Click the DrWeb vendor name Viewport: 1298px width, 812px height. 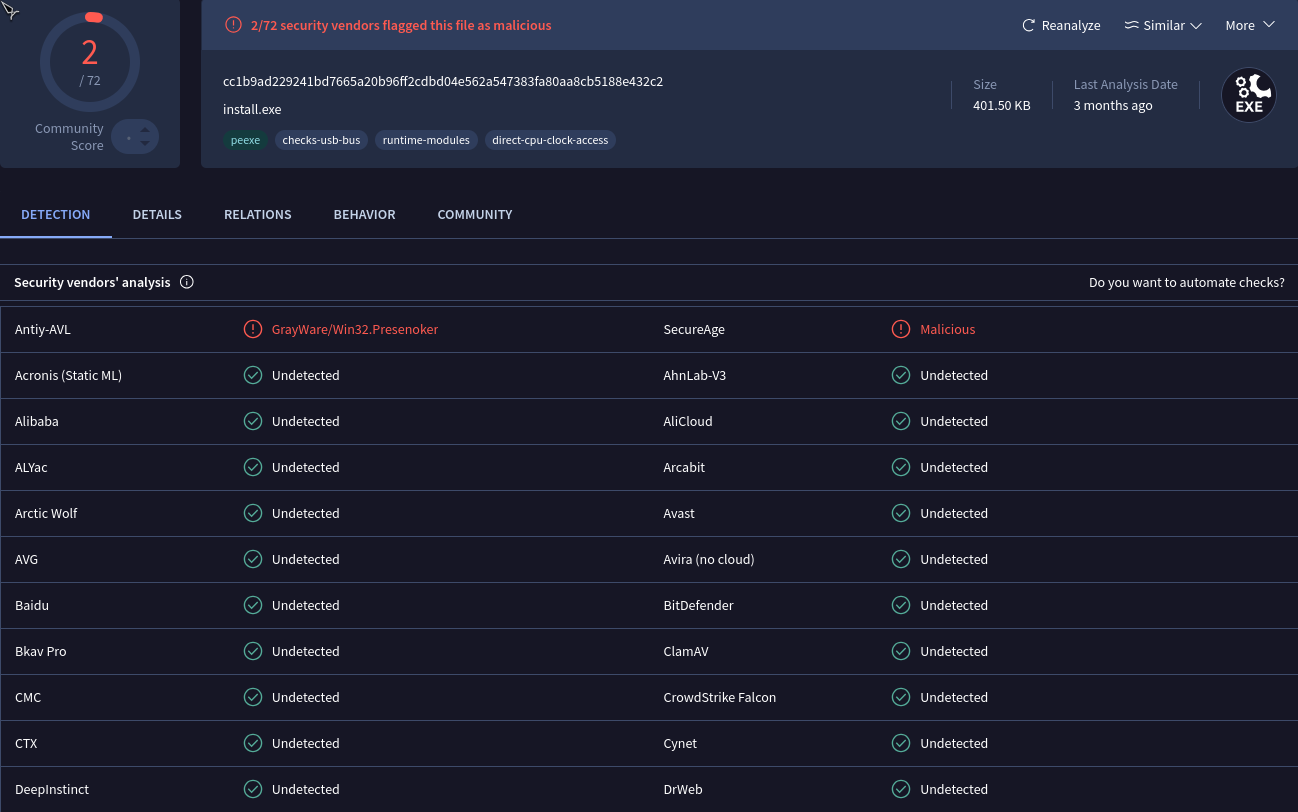683,789
